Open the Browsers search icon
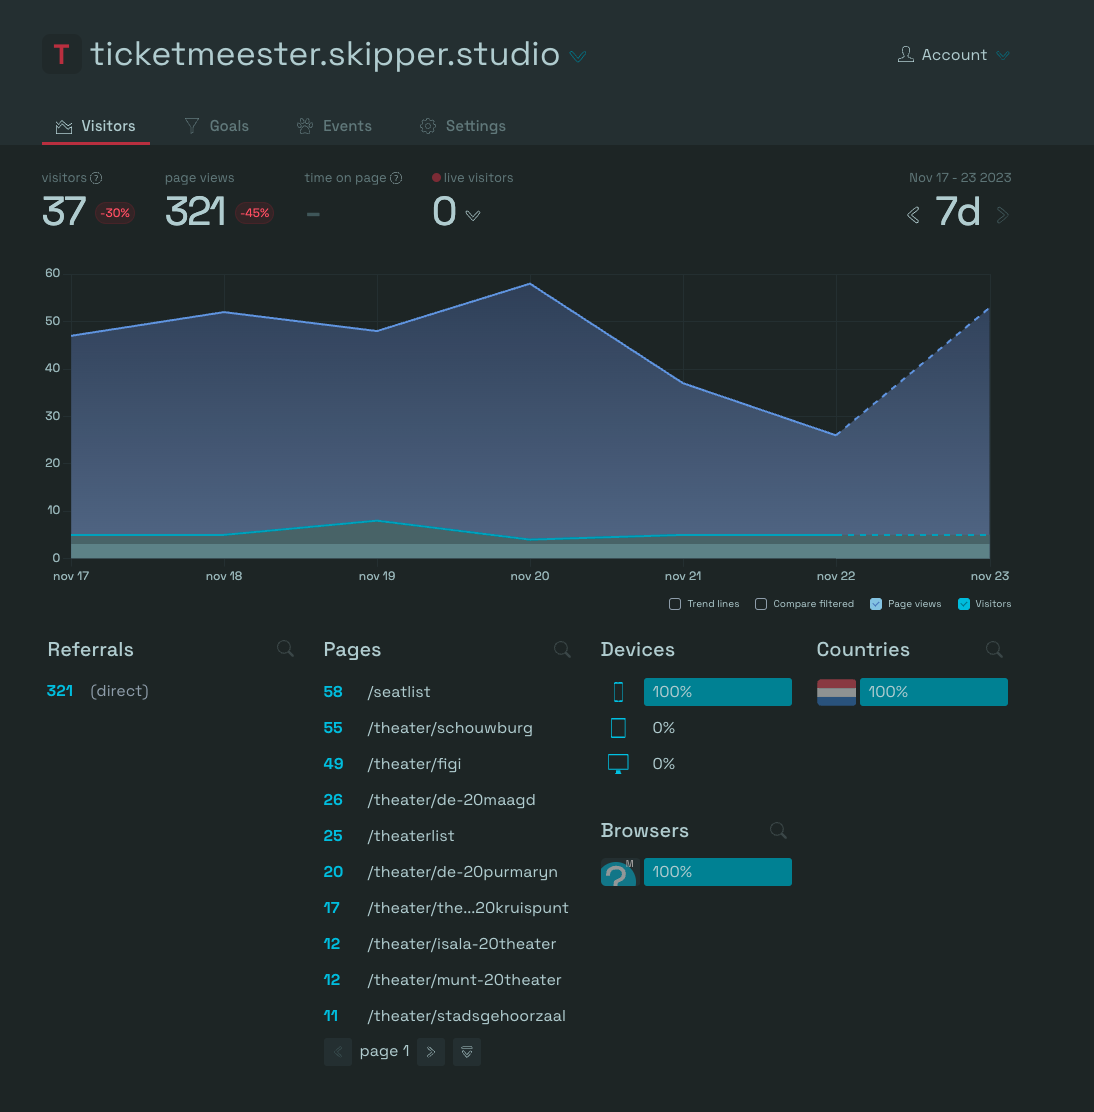This screenshot has height=1112, width=1094. (x=778, y=830)
